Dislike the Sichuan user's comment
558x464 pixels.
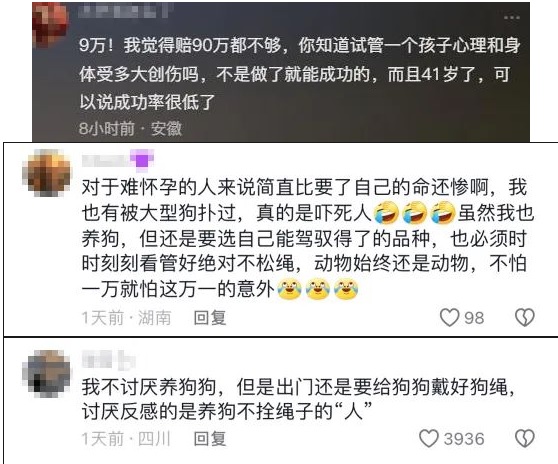point(525,438)
